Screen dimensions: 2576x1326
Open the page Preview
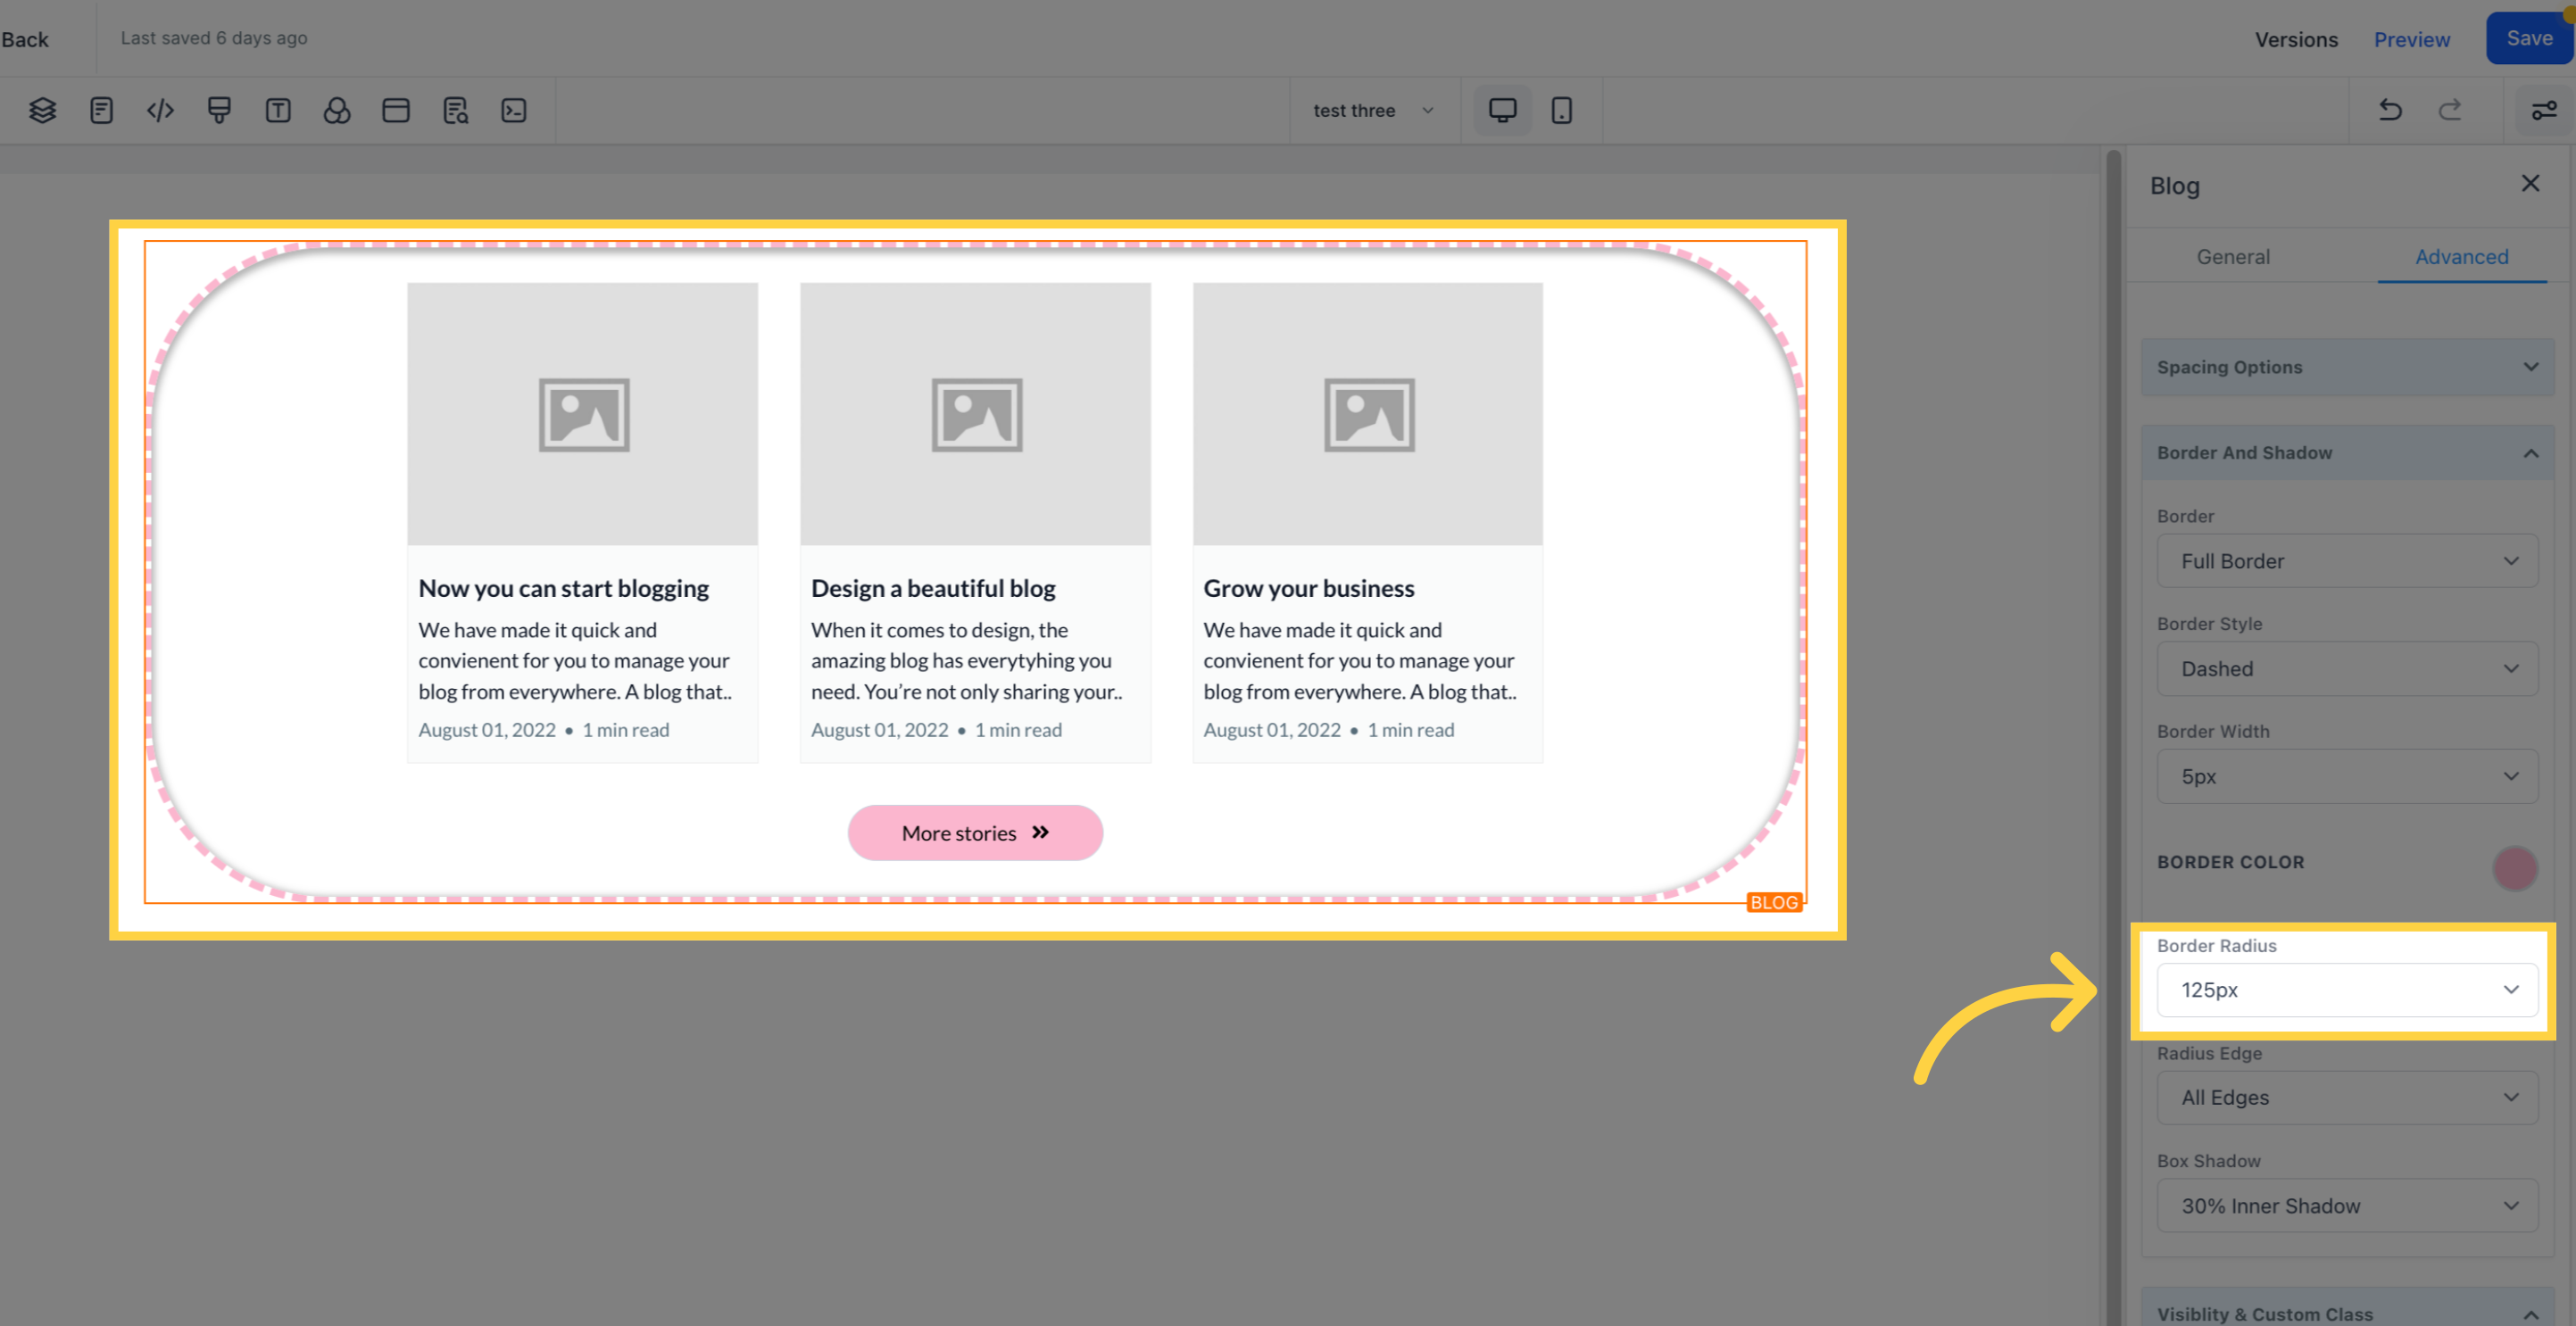click(x=2411, y=39)
